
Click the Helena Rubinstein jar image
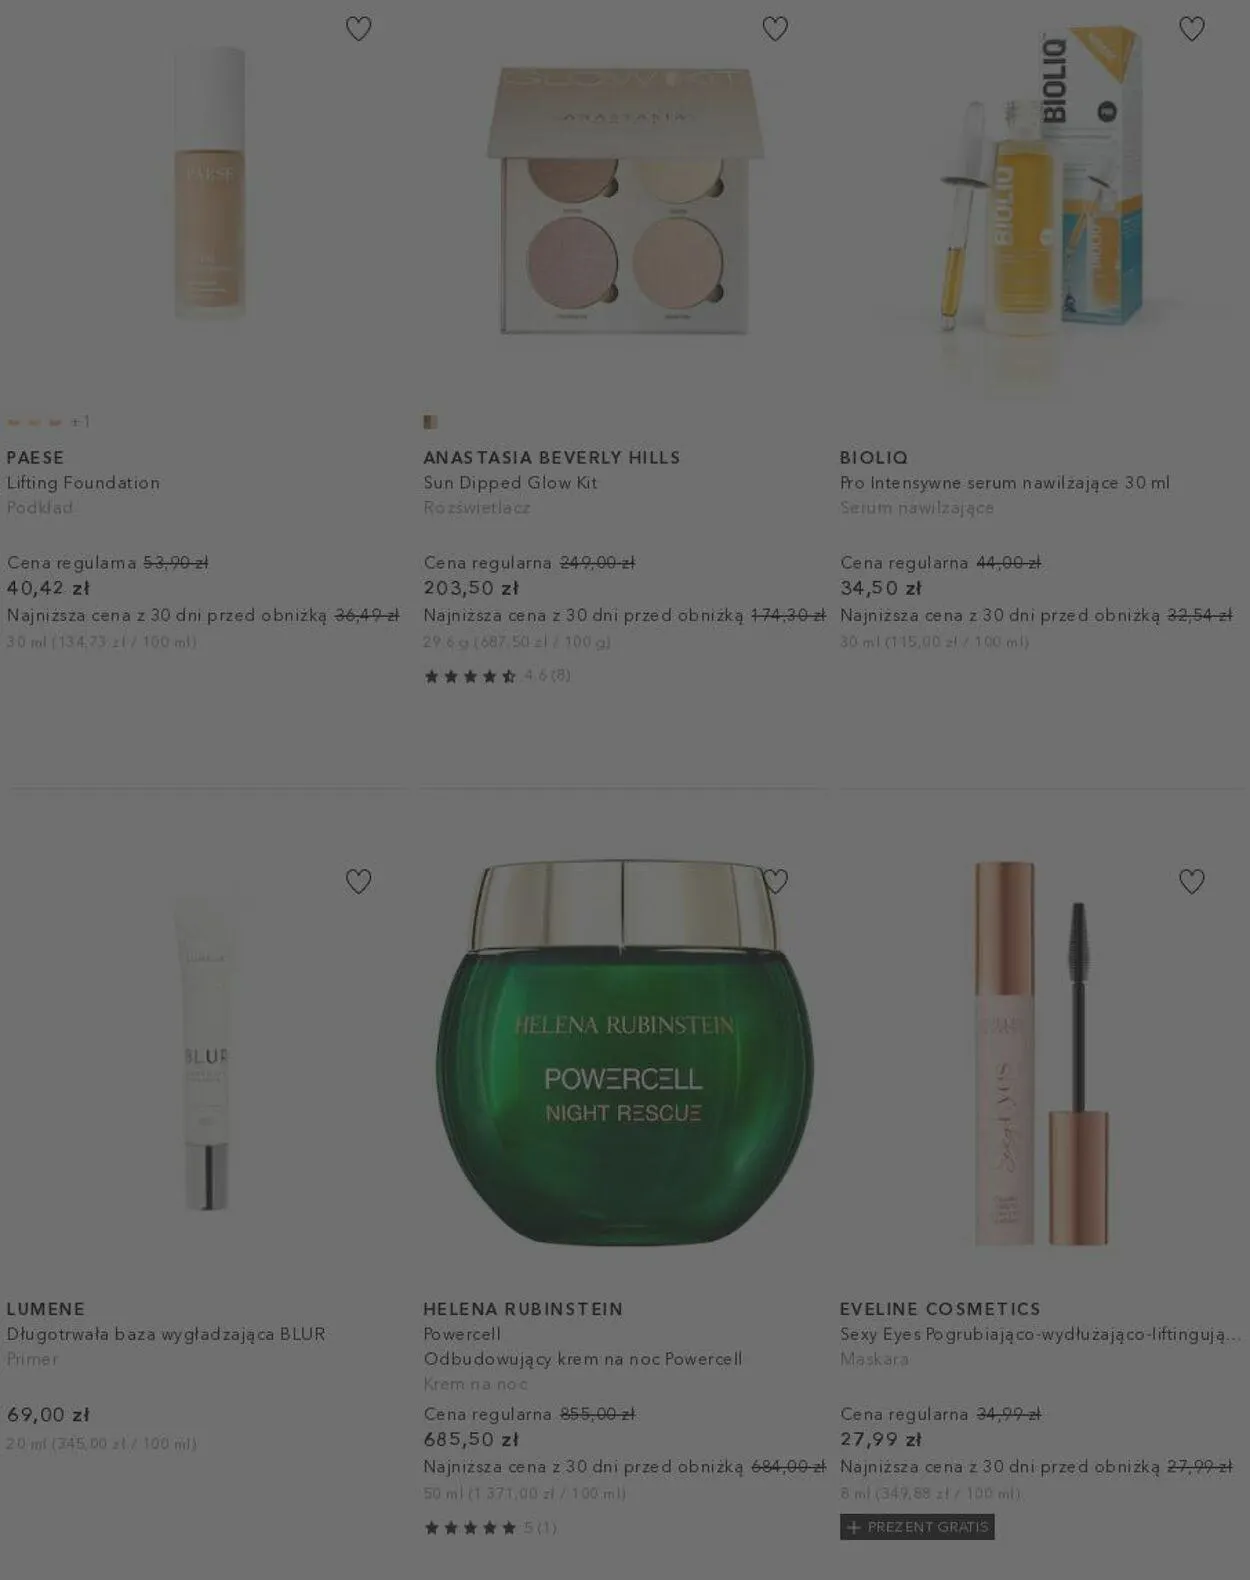pyautogui.click(x=624, y=1052)
